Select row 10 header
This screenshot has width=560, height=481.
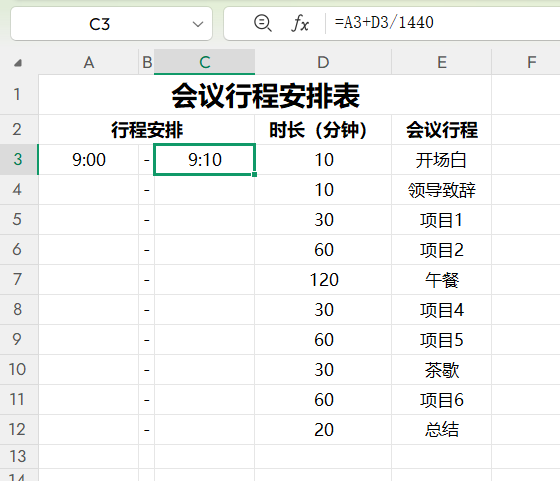[19, 369]
